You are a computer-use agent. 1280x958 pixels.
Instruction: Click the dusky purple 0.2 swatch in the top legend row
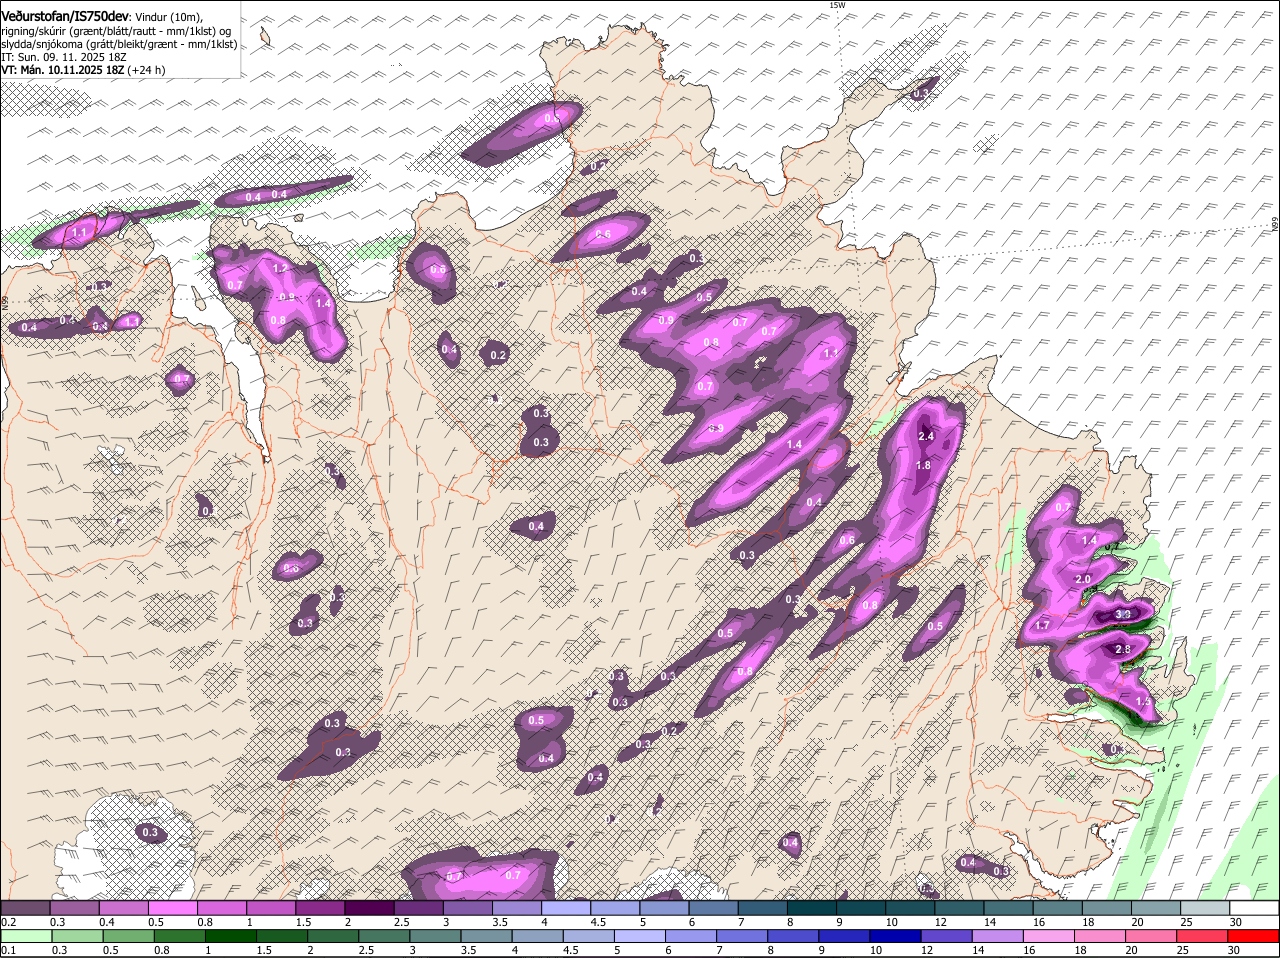pyautogui.click(x=25, y=908)
